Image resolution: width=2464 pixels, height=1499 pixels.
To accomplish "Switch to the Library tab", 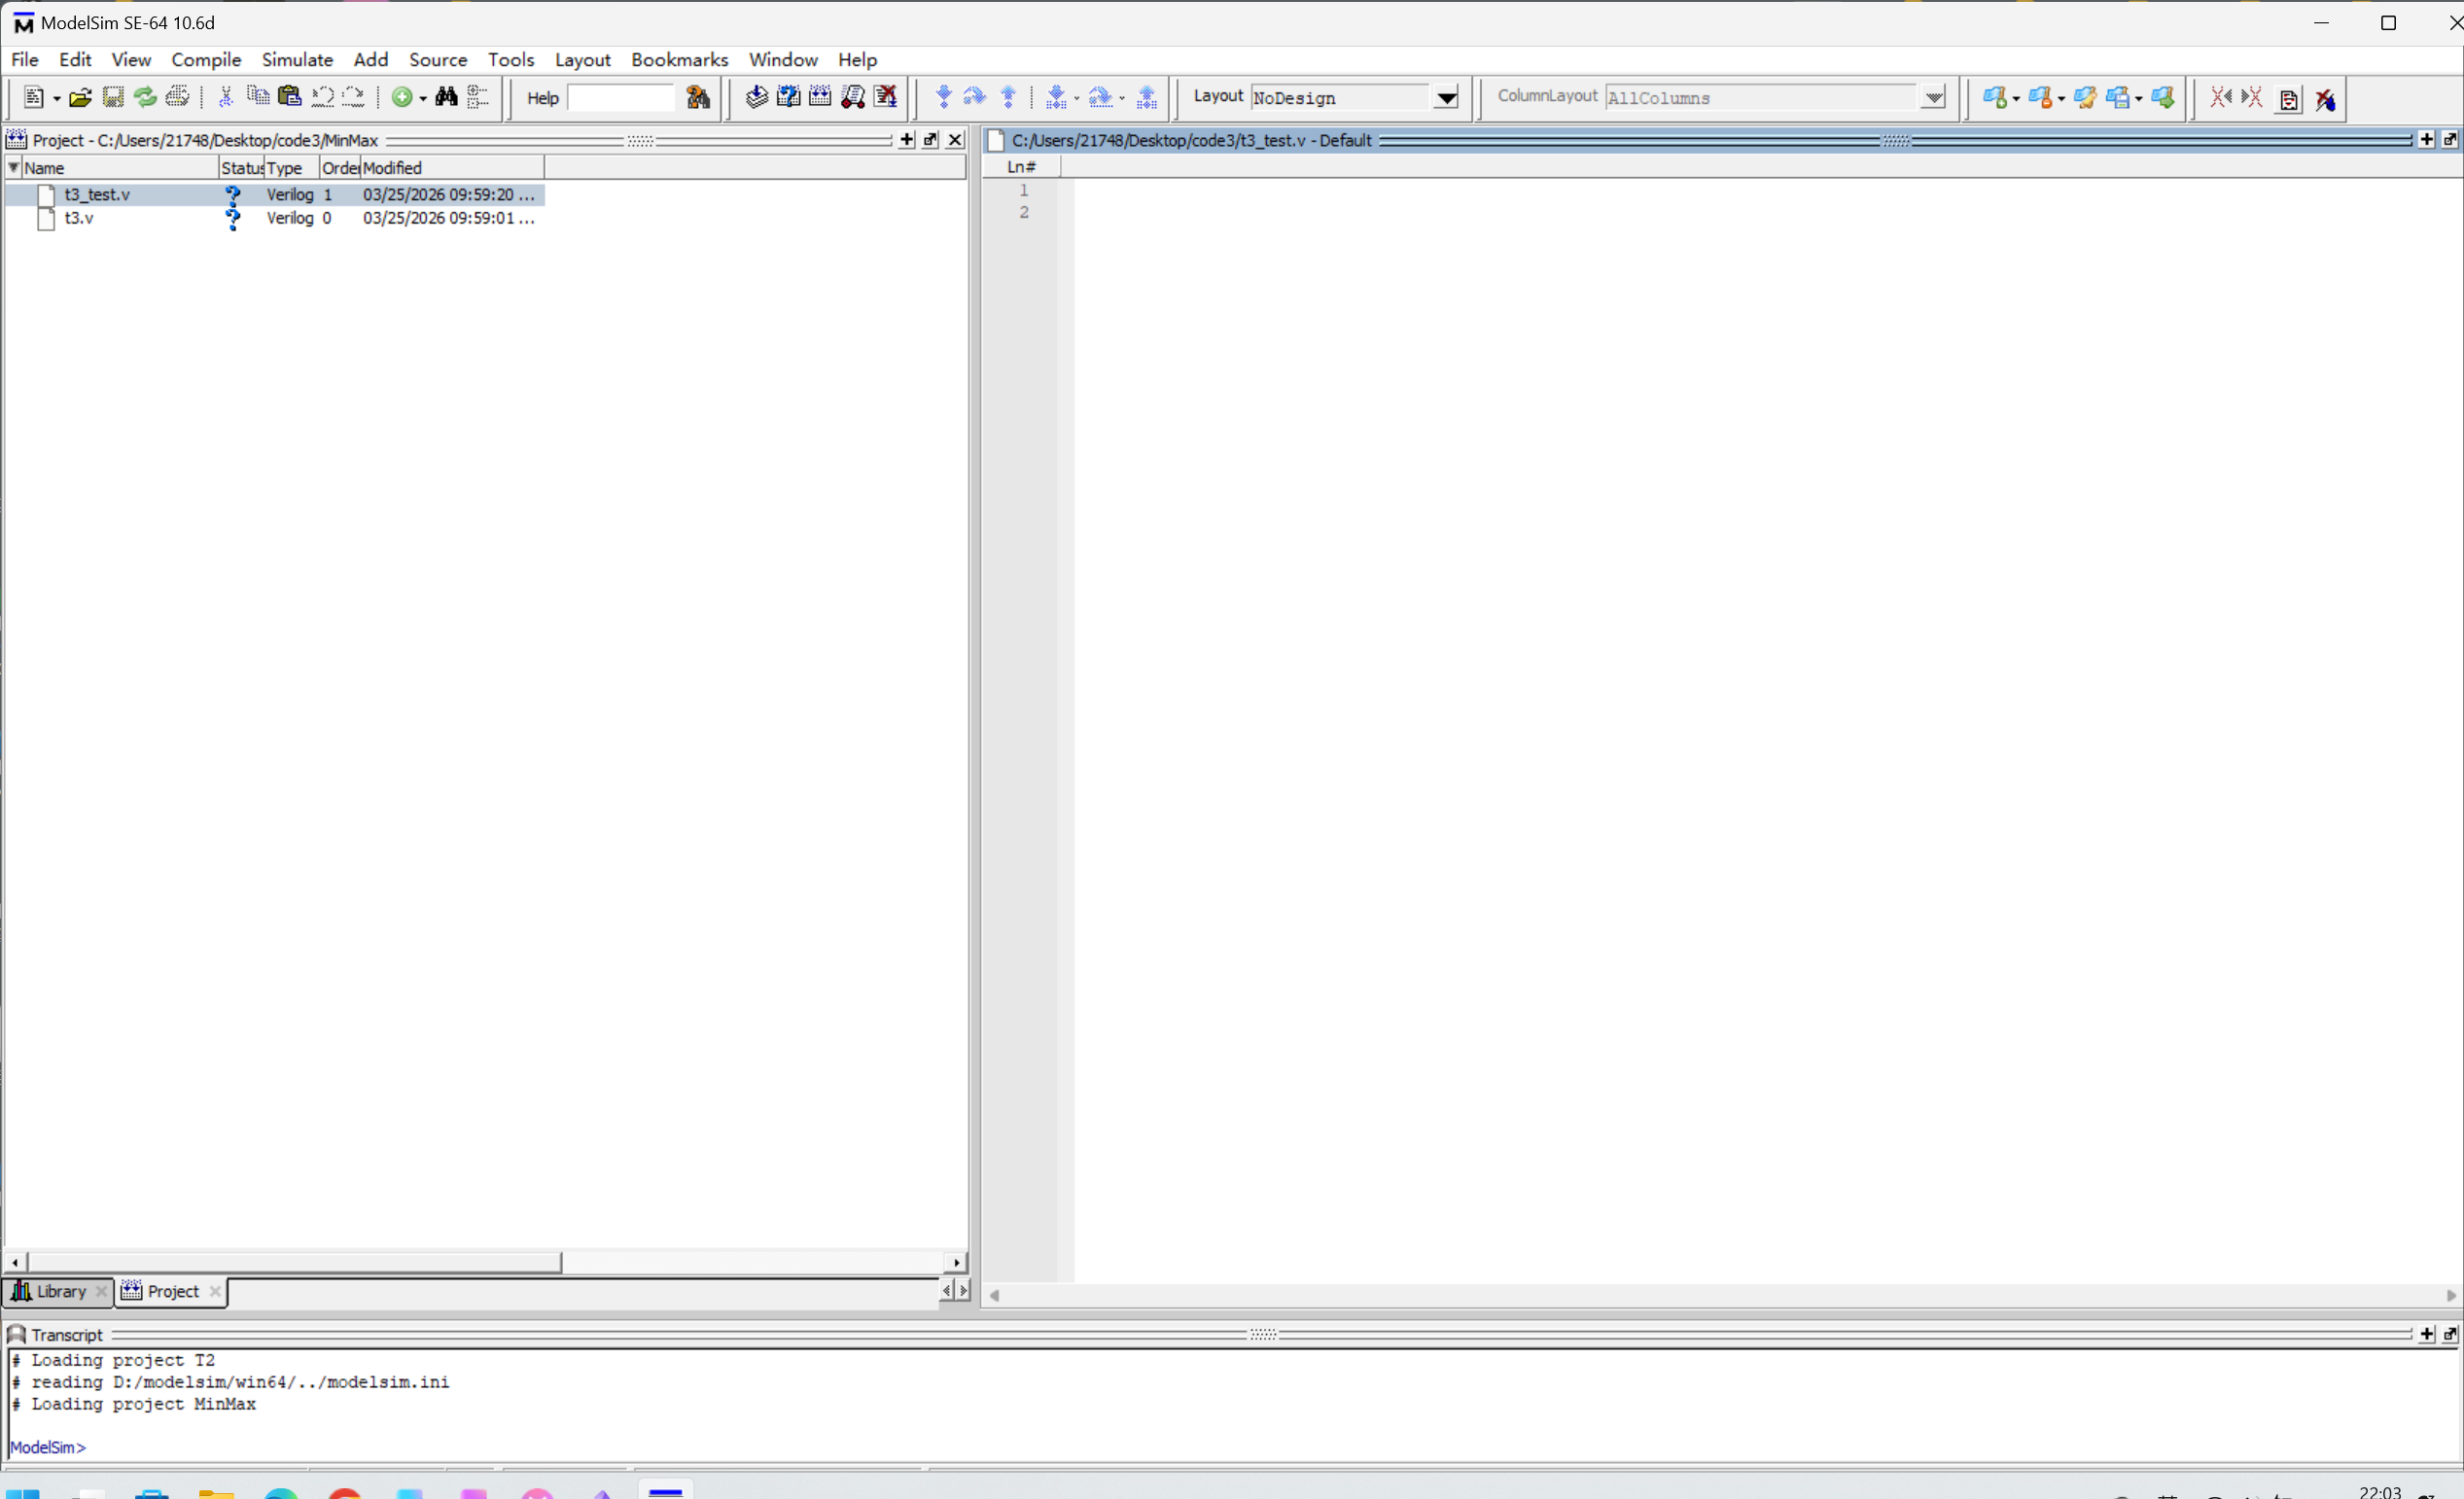I will coord(60,1291).
